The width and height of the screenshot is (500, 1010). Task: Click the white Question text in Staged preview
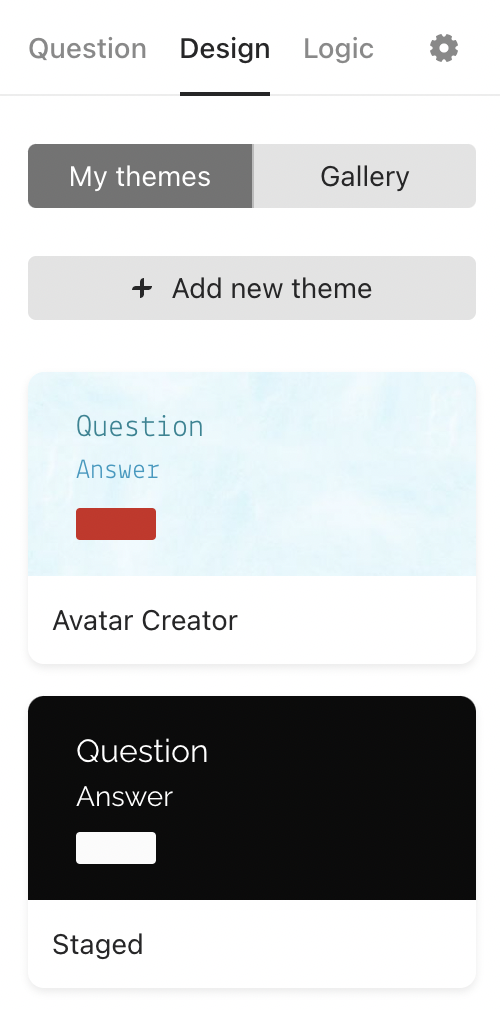(142, 751)
